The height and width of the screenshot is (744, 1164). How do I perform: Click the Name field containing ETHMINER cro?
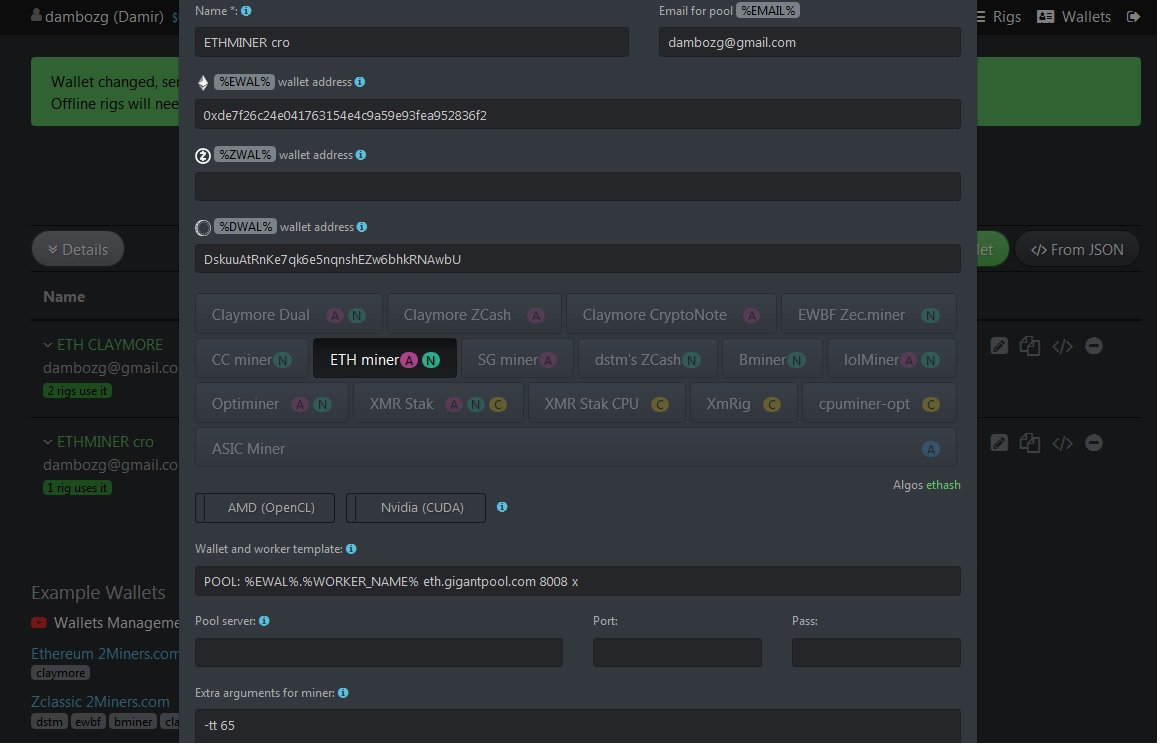coord(412,42)
